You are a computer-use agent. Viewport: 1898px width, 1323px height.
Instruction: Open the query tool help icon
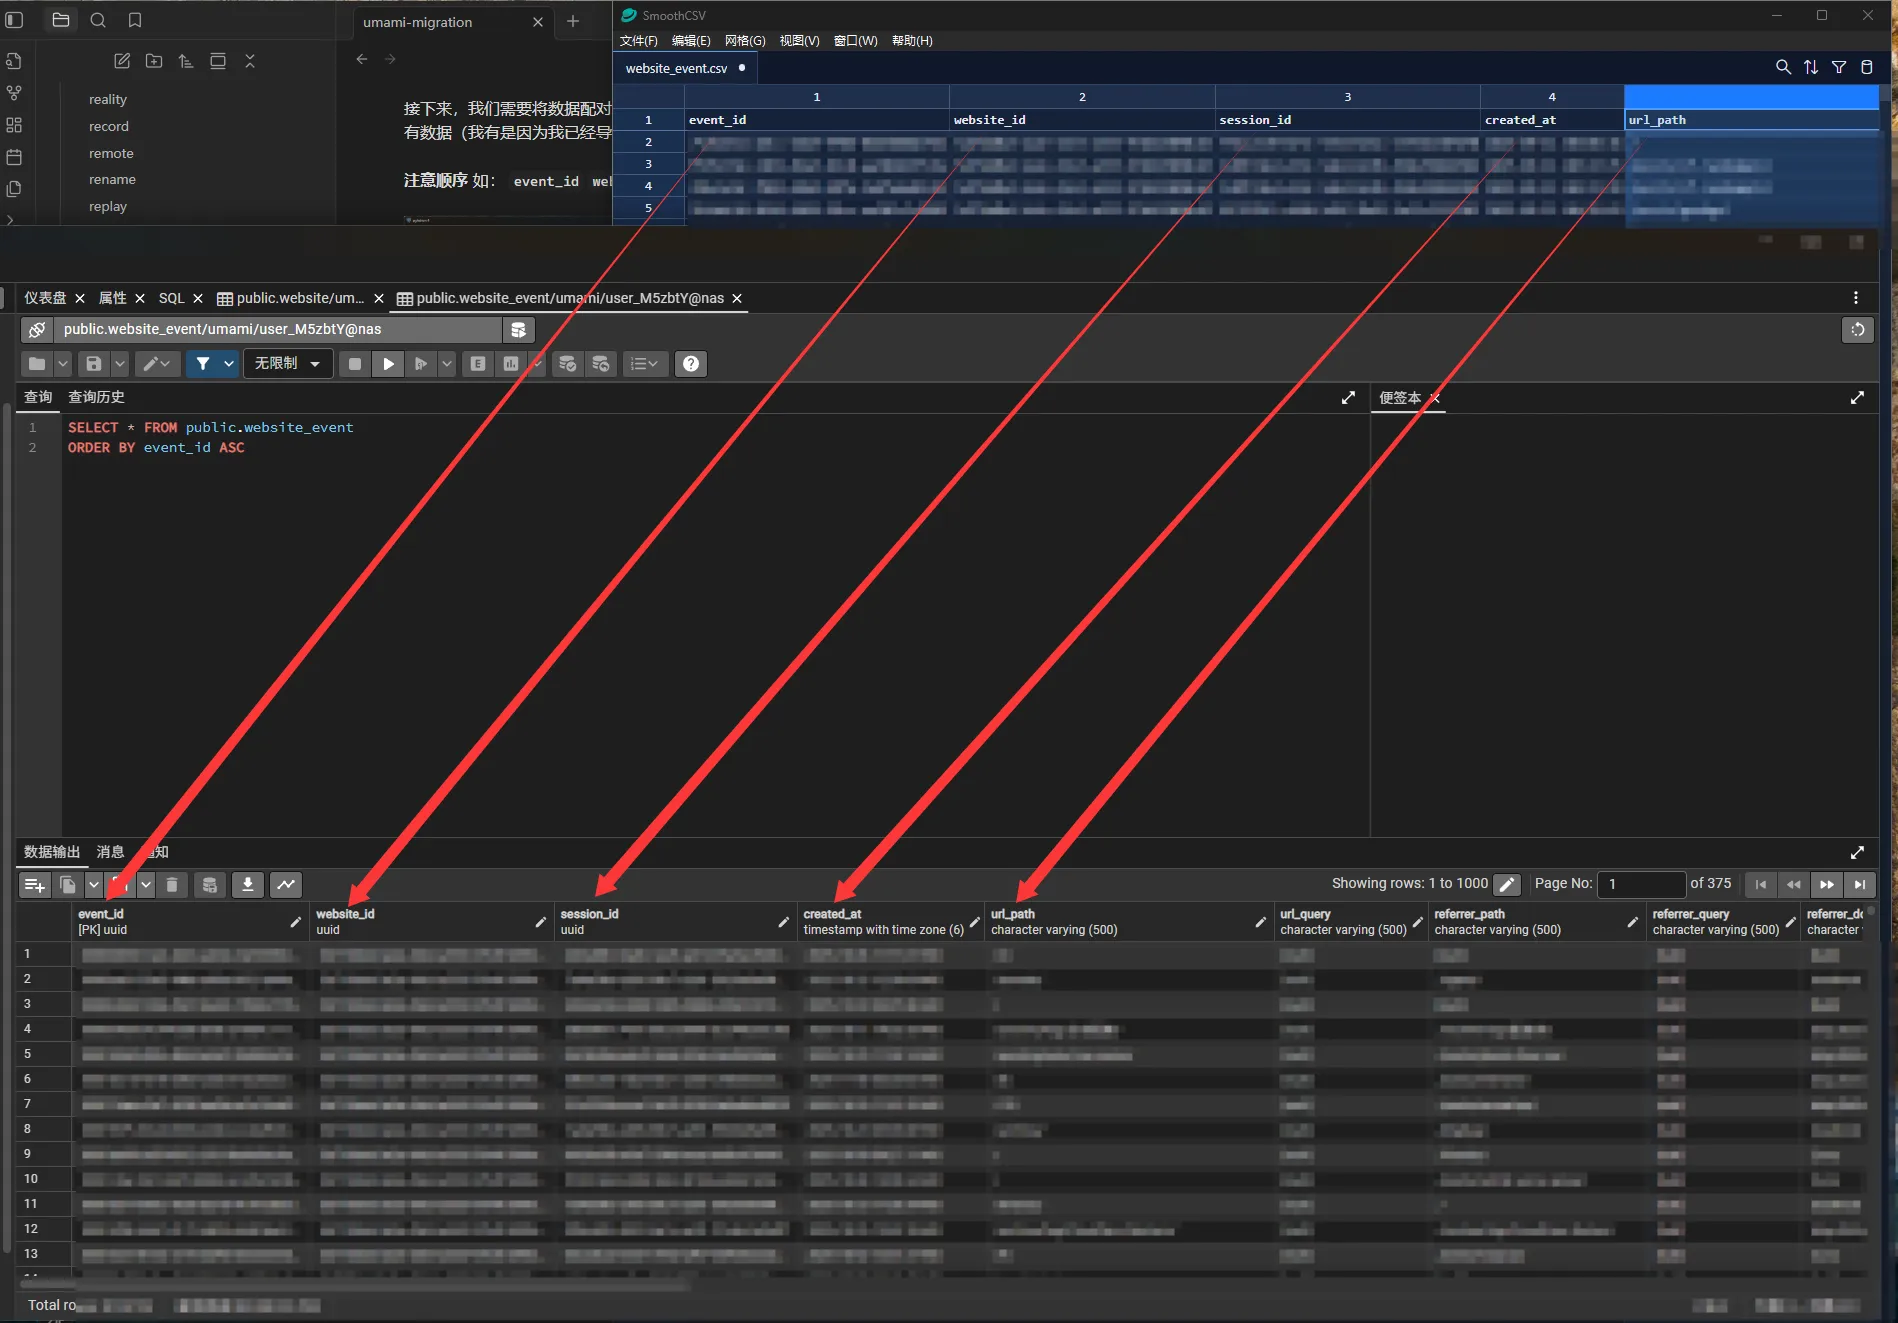(690, 364)
